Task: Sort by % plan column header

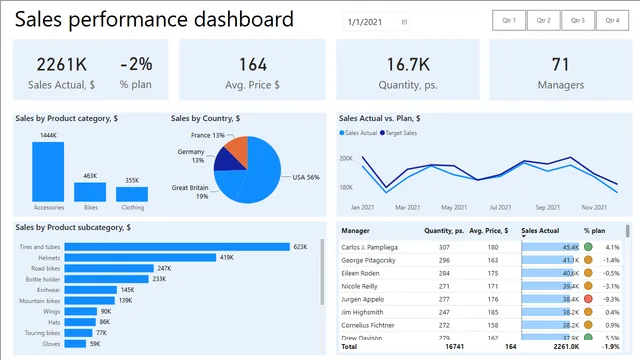Action: point(594,231)
